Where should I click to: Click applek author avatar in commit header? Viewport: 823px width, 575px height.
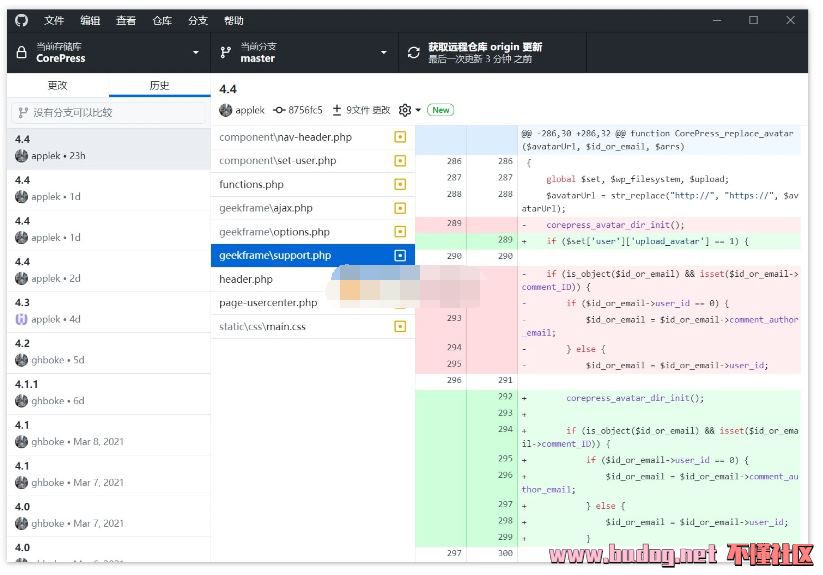pyautogui.click(x=226, y=110)
